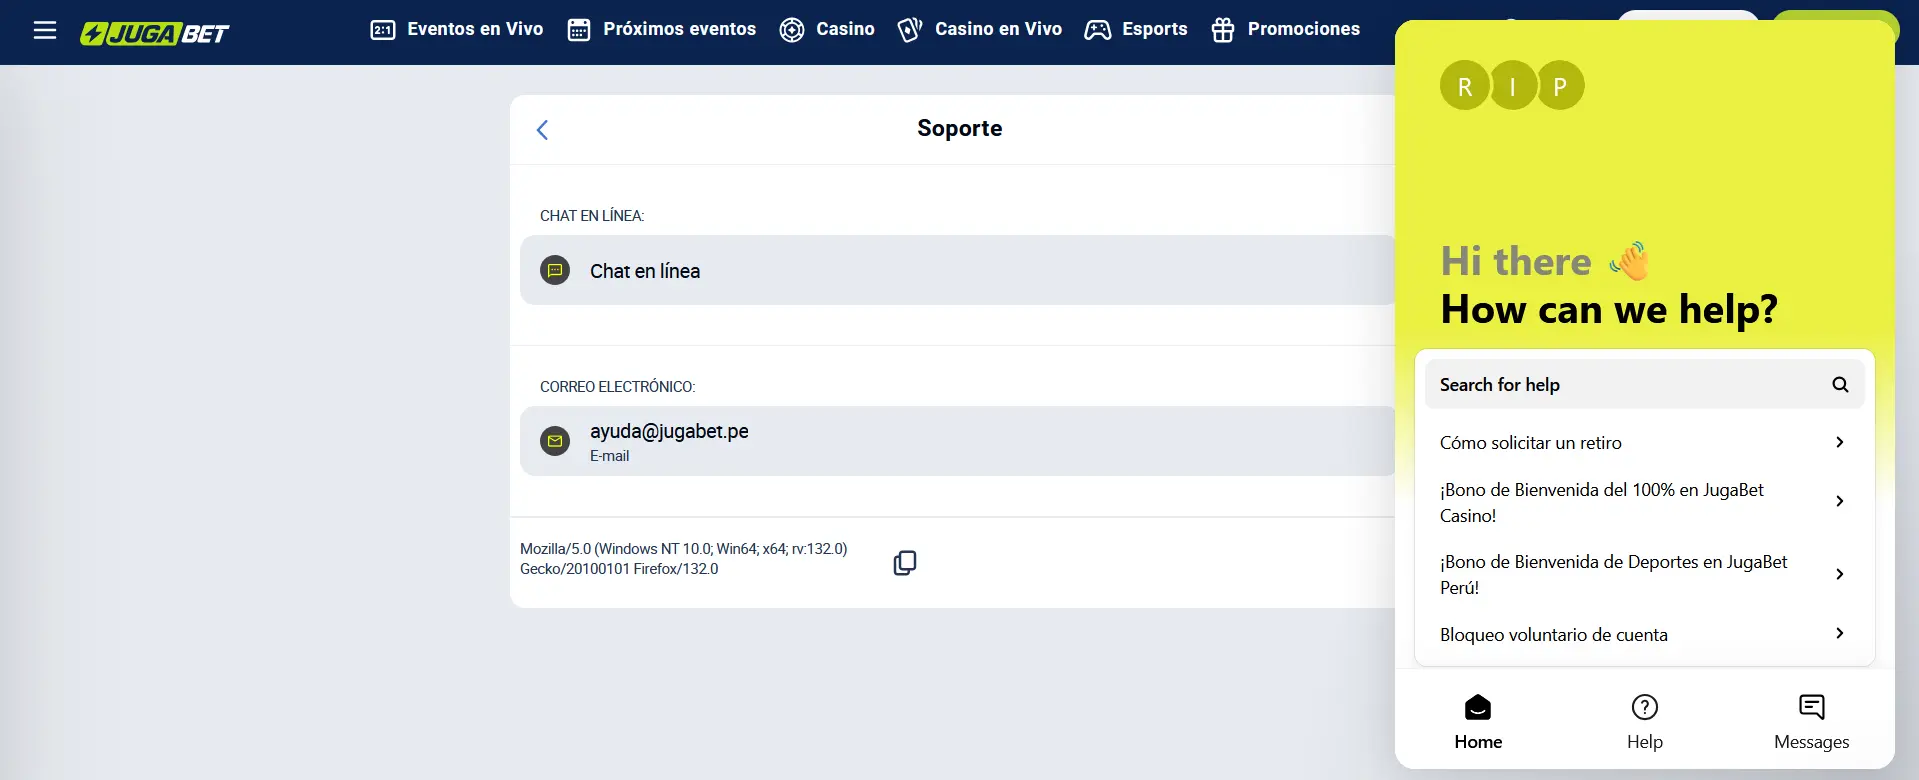Viewport: 1919px width, 780px height.
Task: Expand chevron for Cómo solicitar un retiro
Action: pos(1839,442)
